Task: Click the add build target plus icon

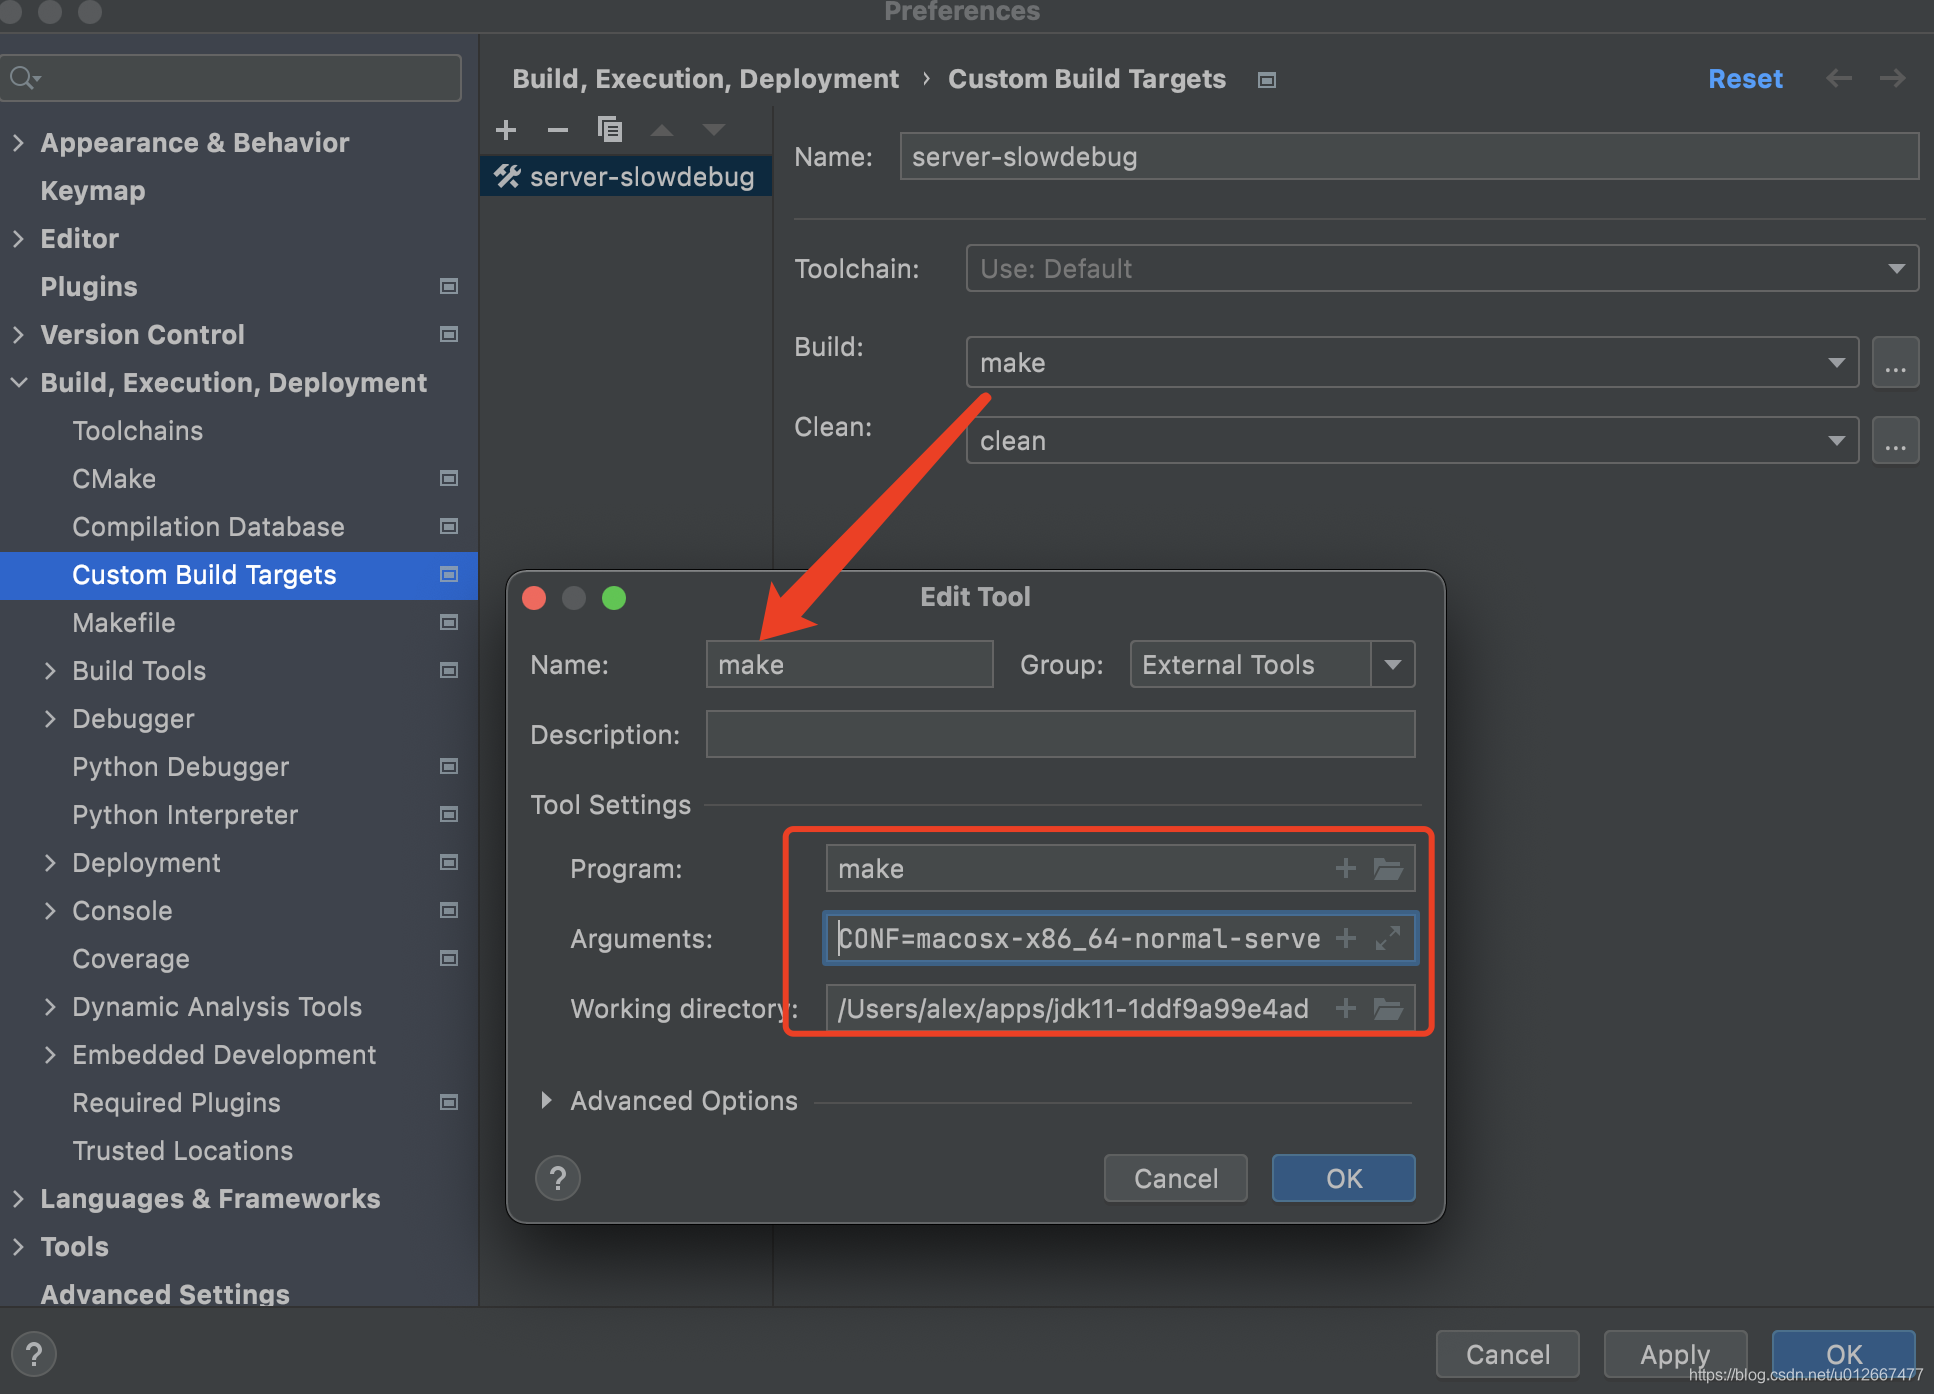Action: (506, 130)
